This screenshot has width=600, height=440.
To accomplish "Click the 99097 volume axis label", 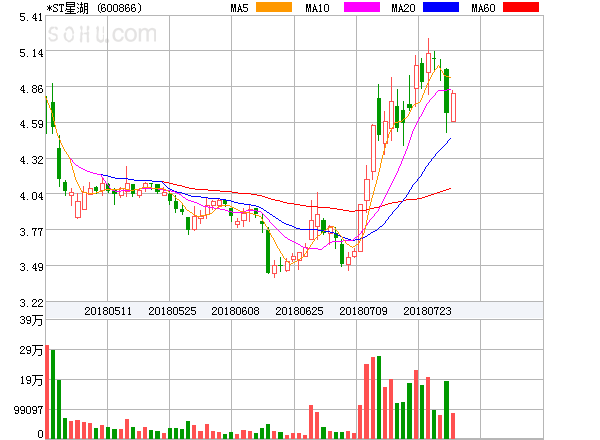I will coord(28,410).
